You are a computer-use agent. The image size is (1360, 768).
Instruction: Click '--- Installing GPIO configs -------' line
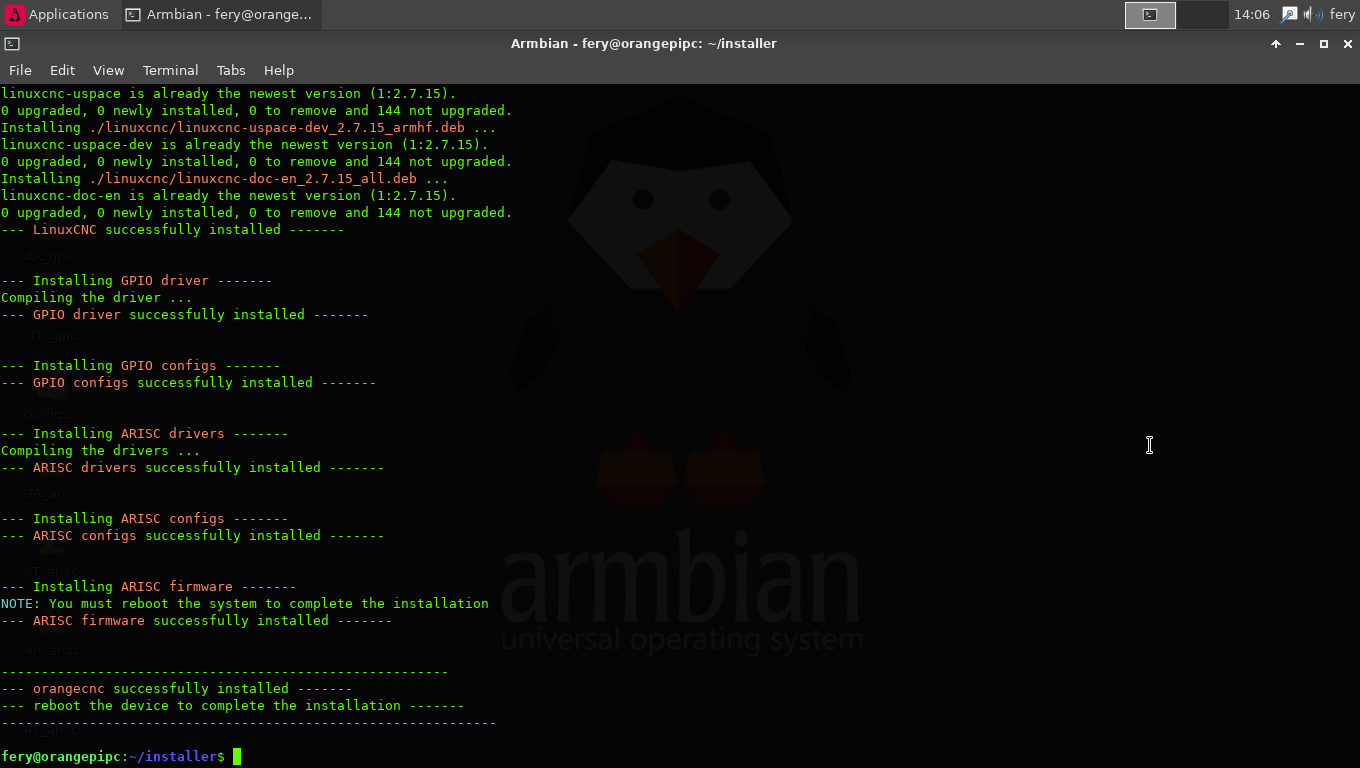[x=141, y=366]
